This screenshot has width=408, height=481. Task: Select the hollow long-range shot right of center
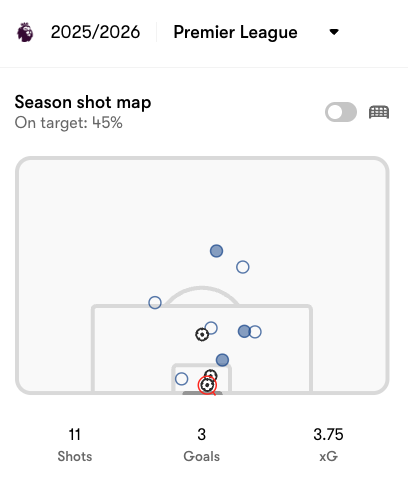[243, 267]
